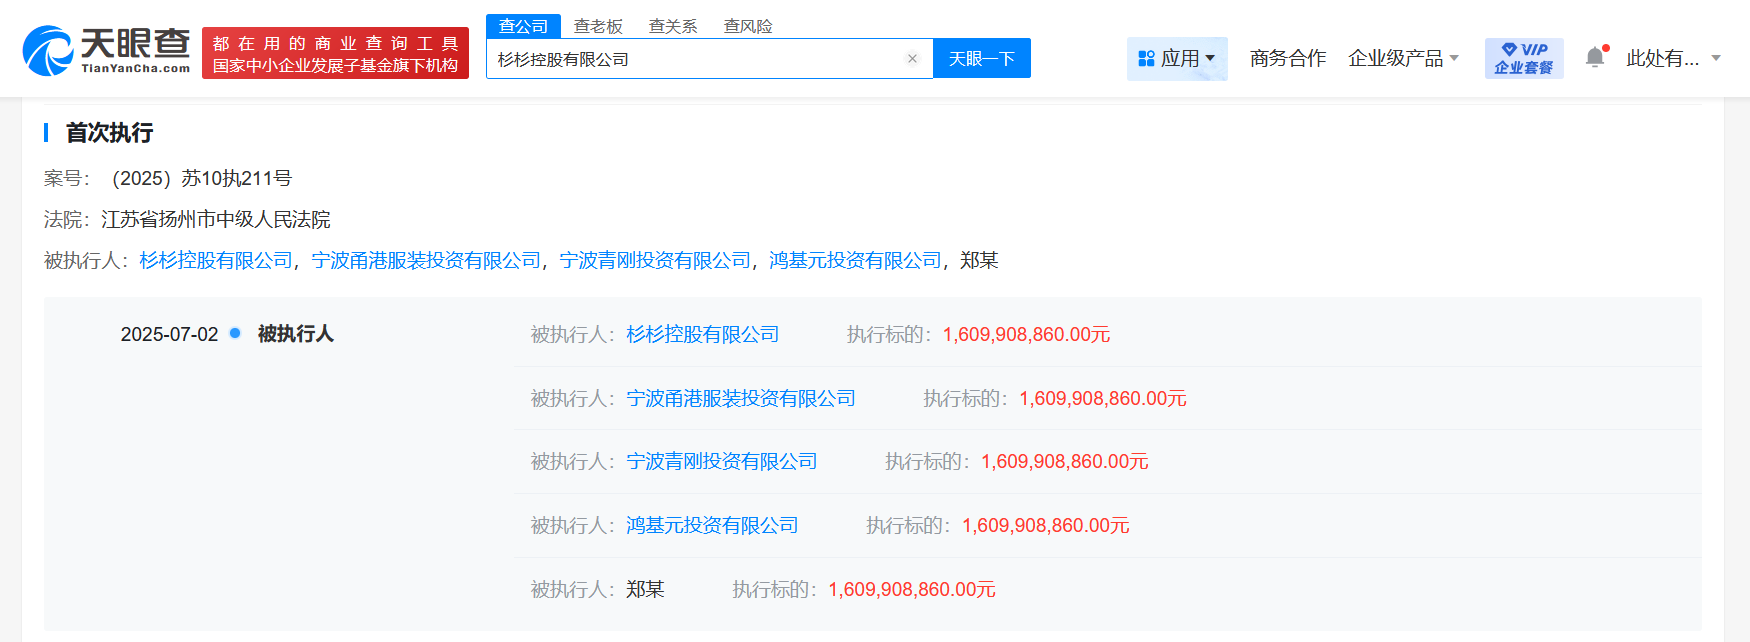Select the 查关系 tab
The width and height of the screenshot is (1750, 642).
(x=673, y=26)
